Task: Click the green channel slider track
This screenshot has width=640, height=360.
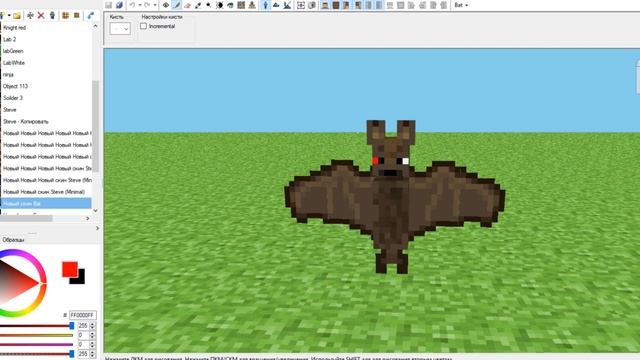Action: click(37, 335)
